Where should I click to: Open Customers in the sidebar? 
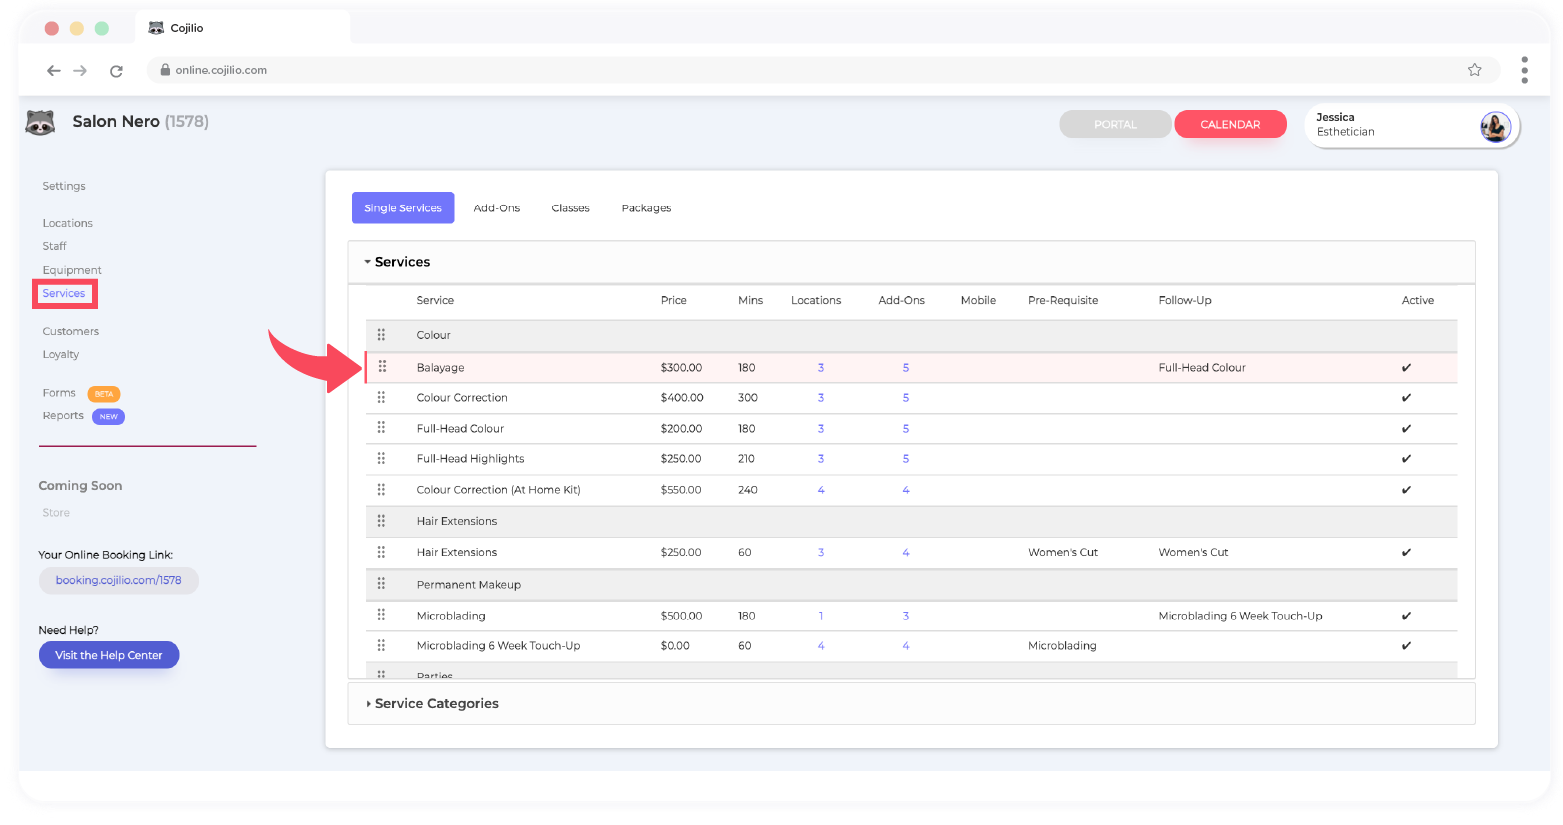coord(71,331)
